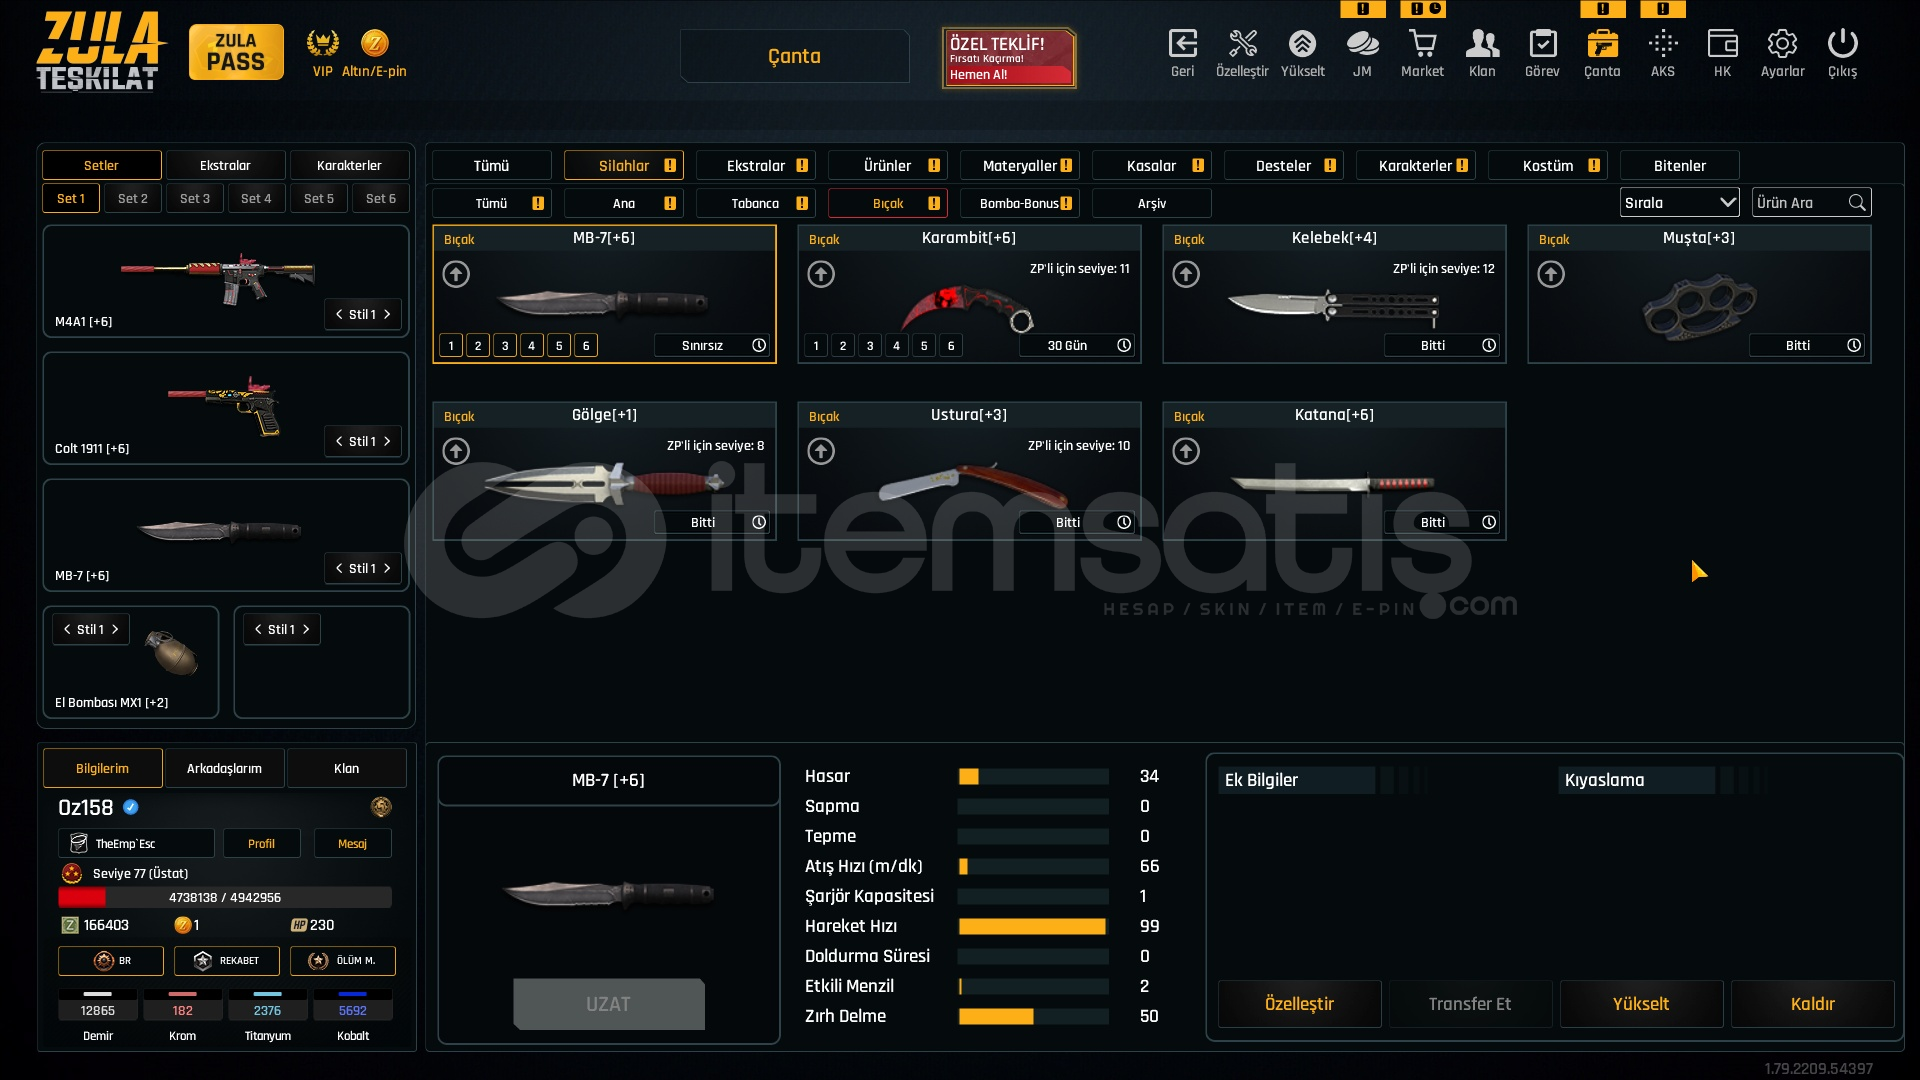Select upgrade level 3 on the MB-7 card
Image resolution: width=1920 pixels, height=1080 pixels.
pos(505,346)
